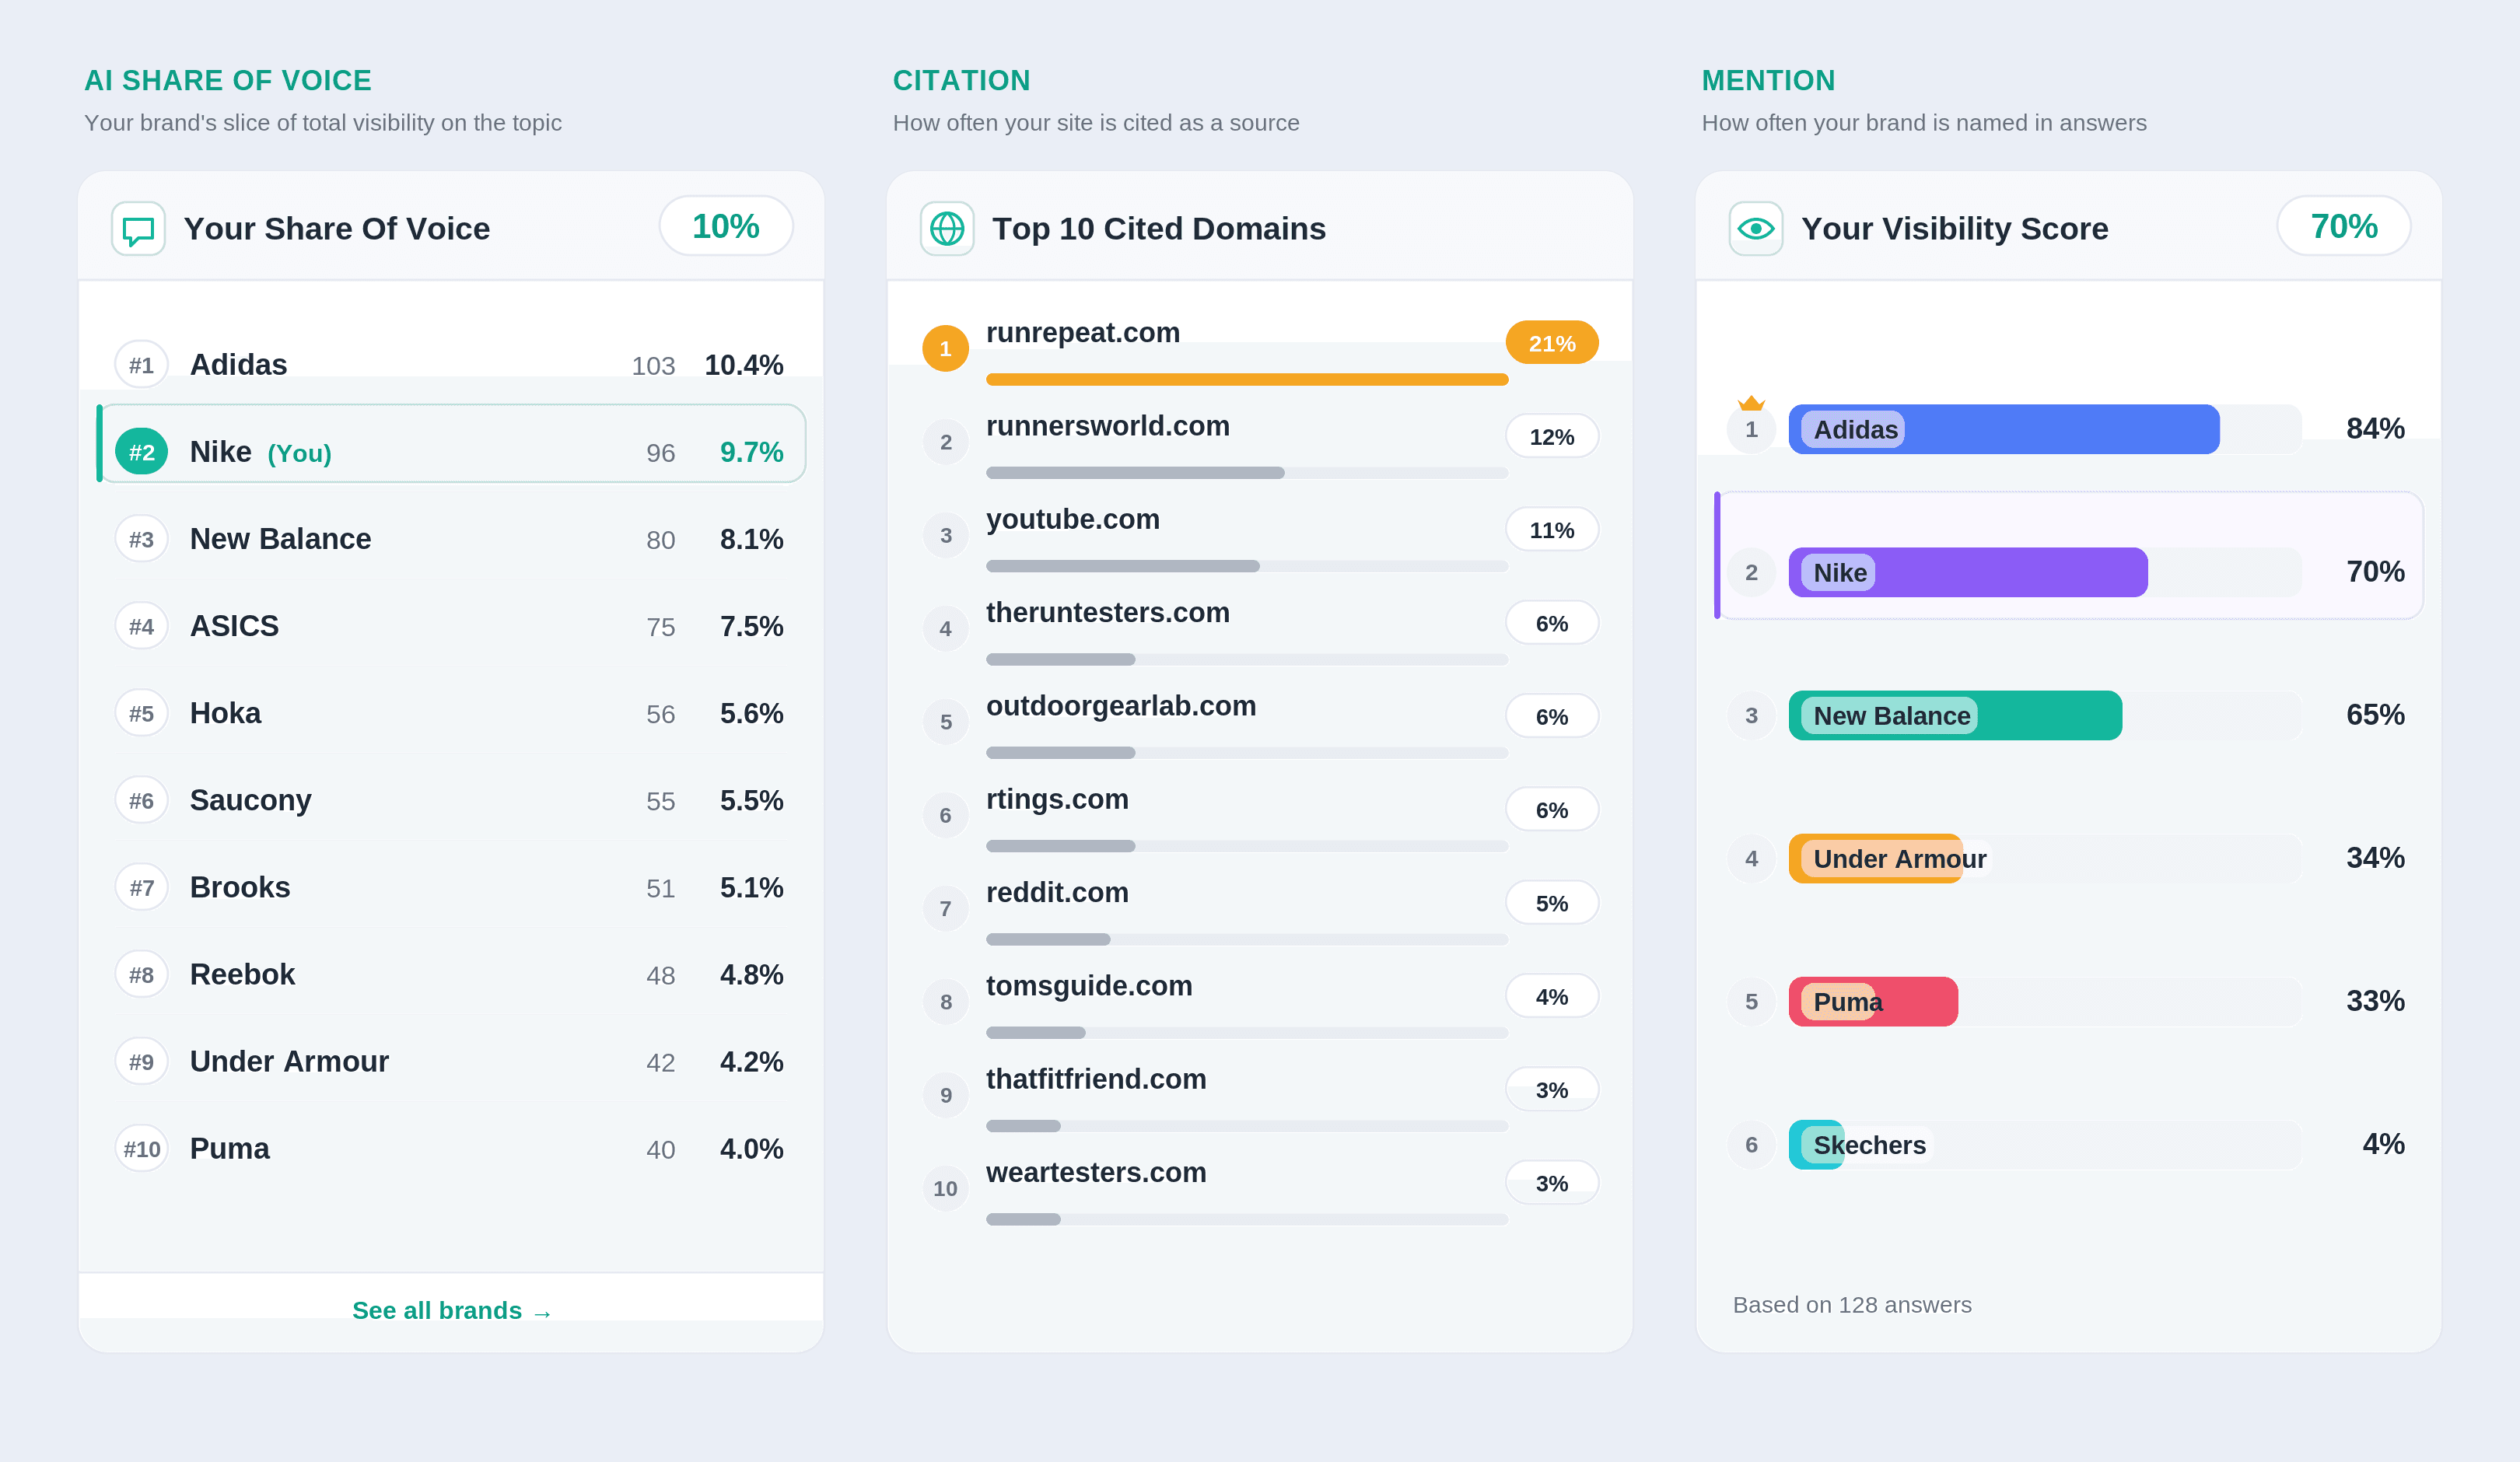Screen dimensions: 2520x1462
Task: Select outdoorgearlab.com in the list
Action: 1120,705
